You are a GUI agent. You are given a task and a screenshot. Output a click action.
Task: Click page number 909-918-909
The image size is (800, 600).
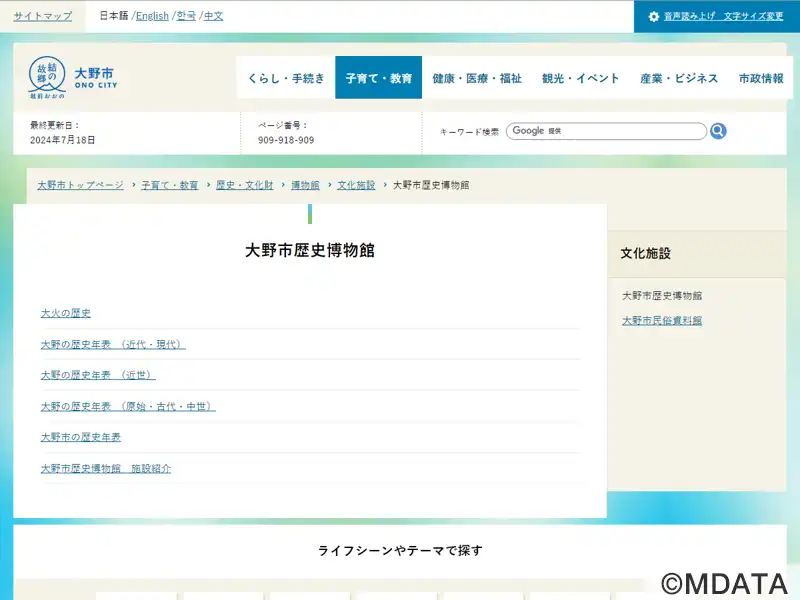tap(286, 140)
